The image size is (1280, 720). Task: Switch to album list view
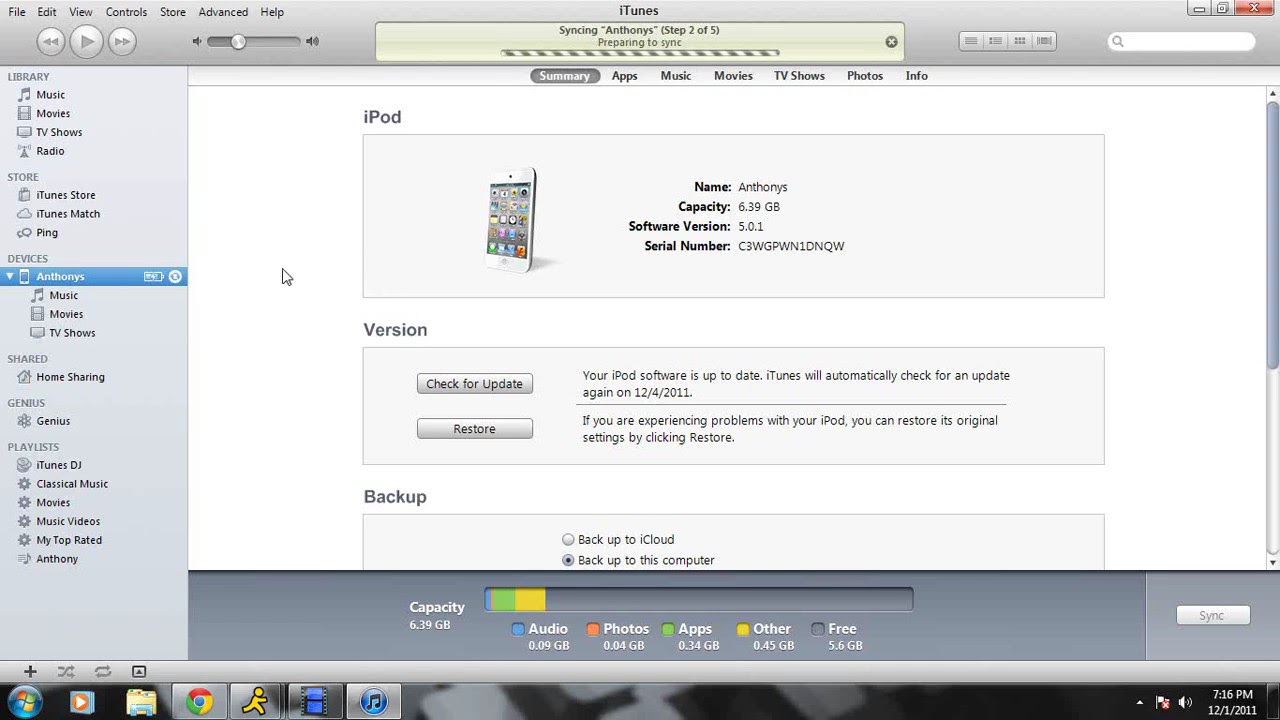(995, 41)
